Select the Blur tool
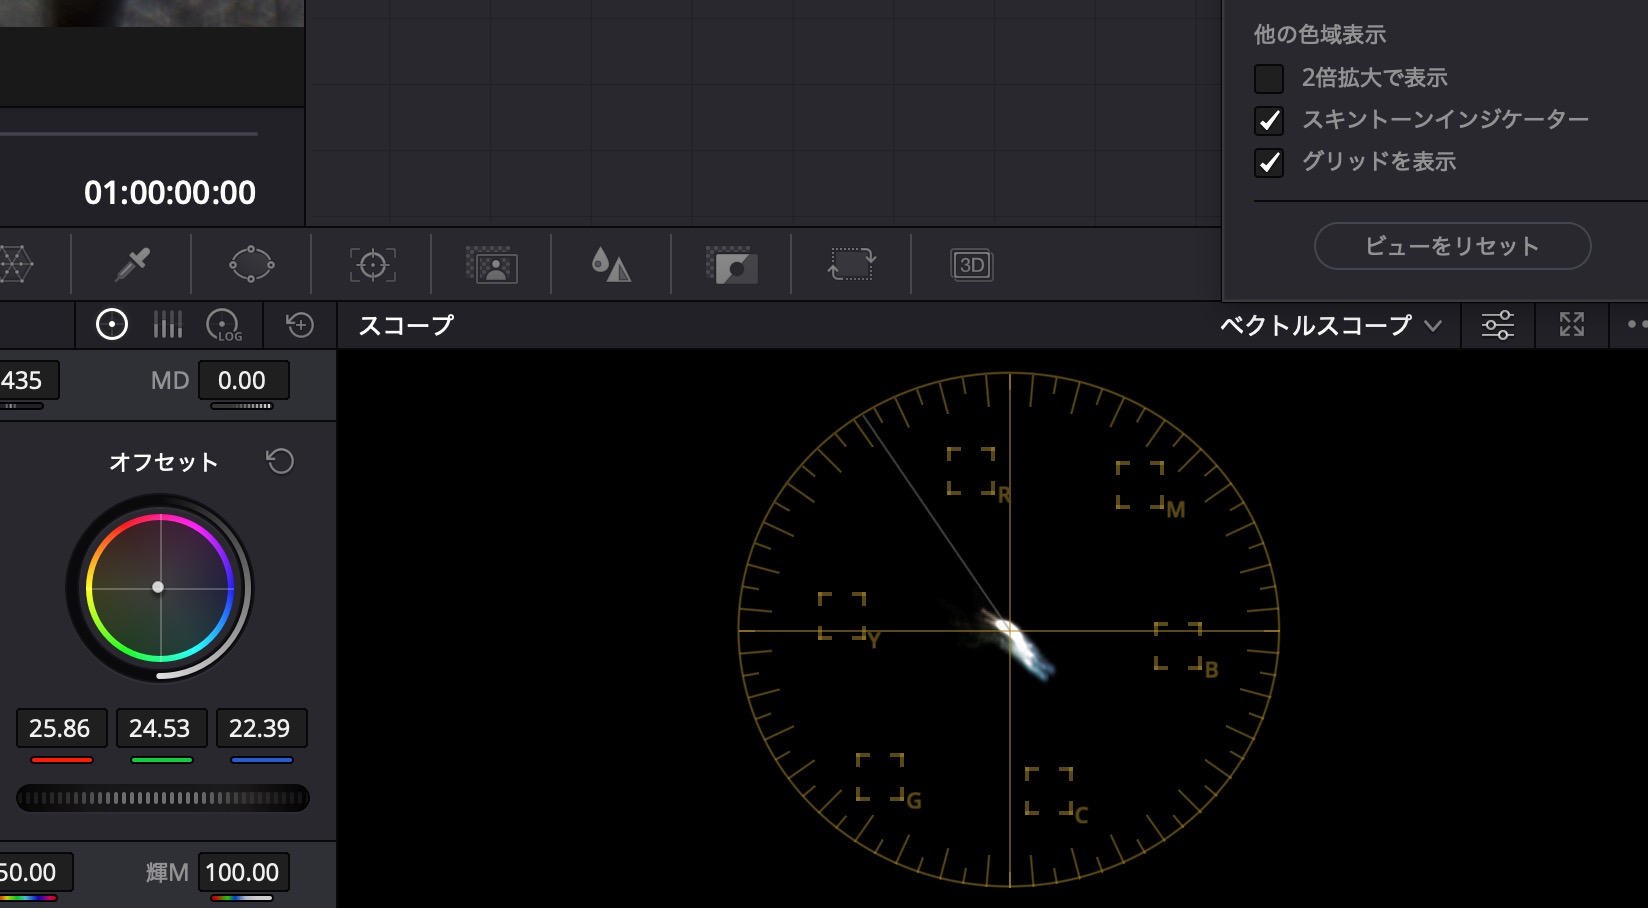The height and width of the screenshot is (908, 1648). coord(611,265)
